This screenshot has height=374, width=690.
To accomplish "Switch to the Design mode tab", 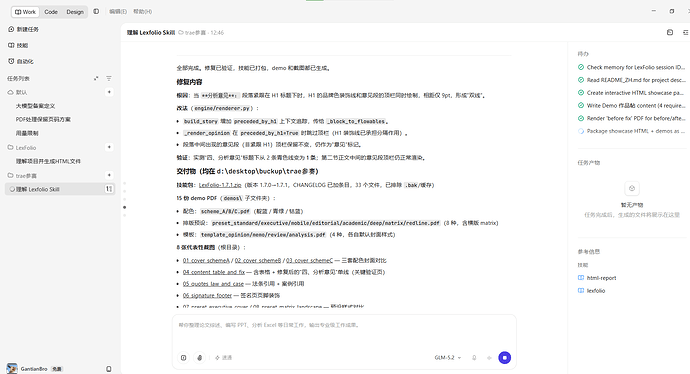I will pyautogui.click(x=75, y=12).
